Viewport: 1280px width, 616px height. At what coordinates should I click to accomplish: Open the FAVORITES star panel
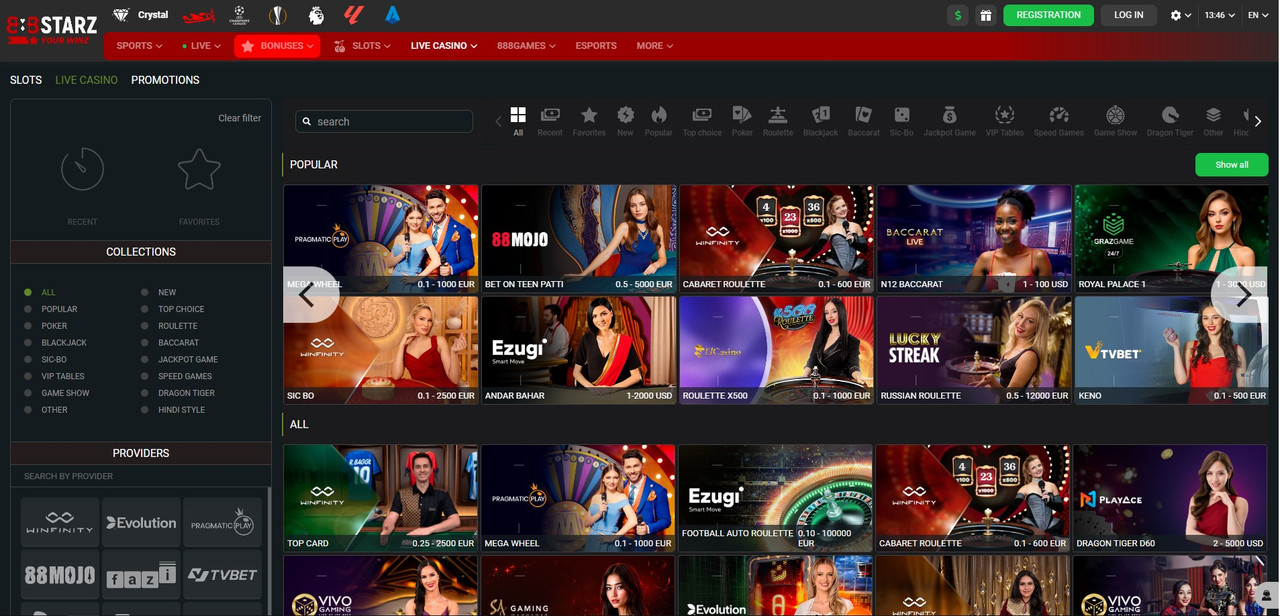coord(199,186)
